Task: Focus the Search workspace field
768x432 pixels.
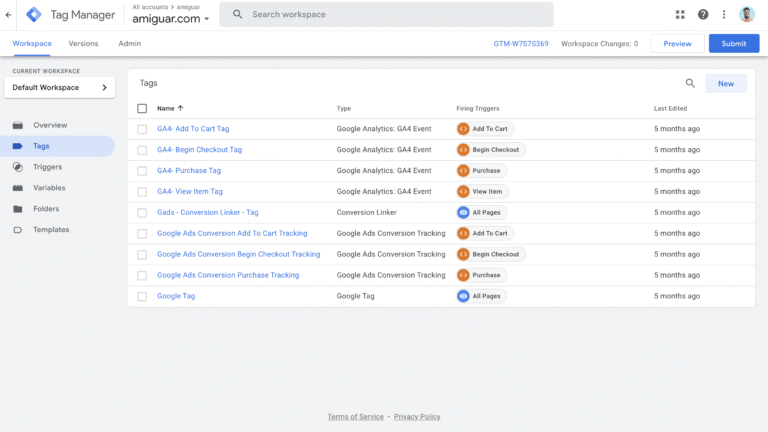Action: (395, 15)
